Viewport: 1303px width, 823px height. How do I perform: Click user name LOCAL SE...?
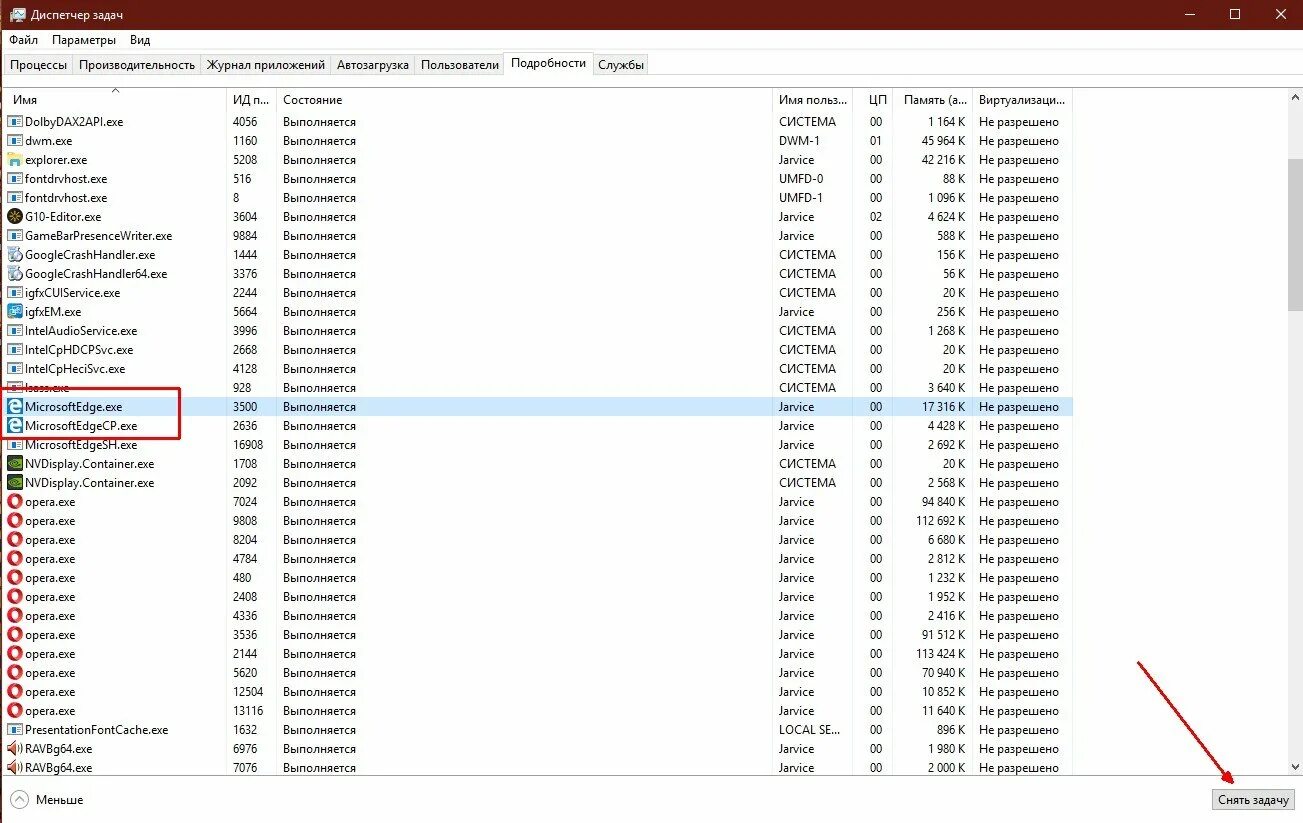tap(810, 730)
